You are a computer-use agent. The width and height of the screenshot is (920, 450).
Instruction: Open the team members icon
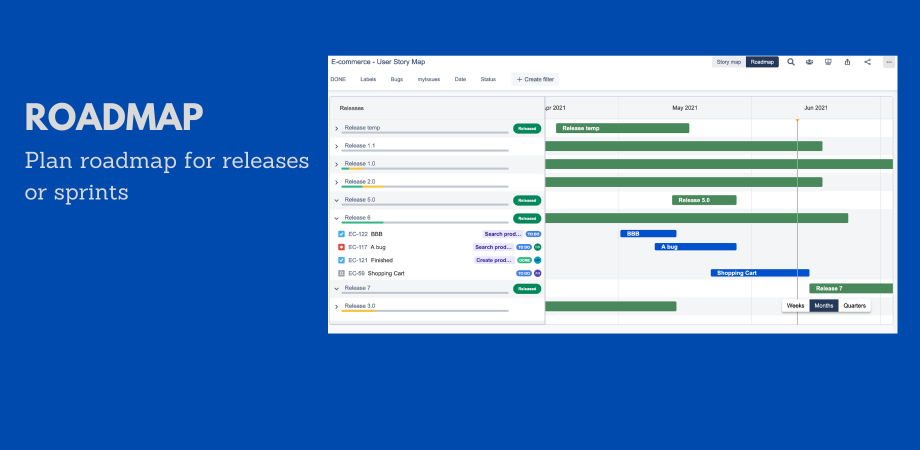click(x=809, y=62)
